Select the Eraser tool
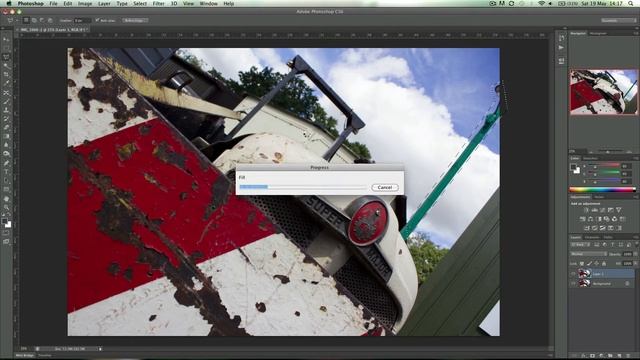 point(6,128)
